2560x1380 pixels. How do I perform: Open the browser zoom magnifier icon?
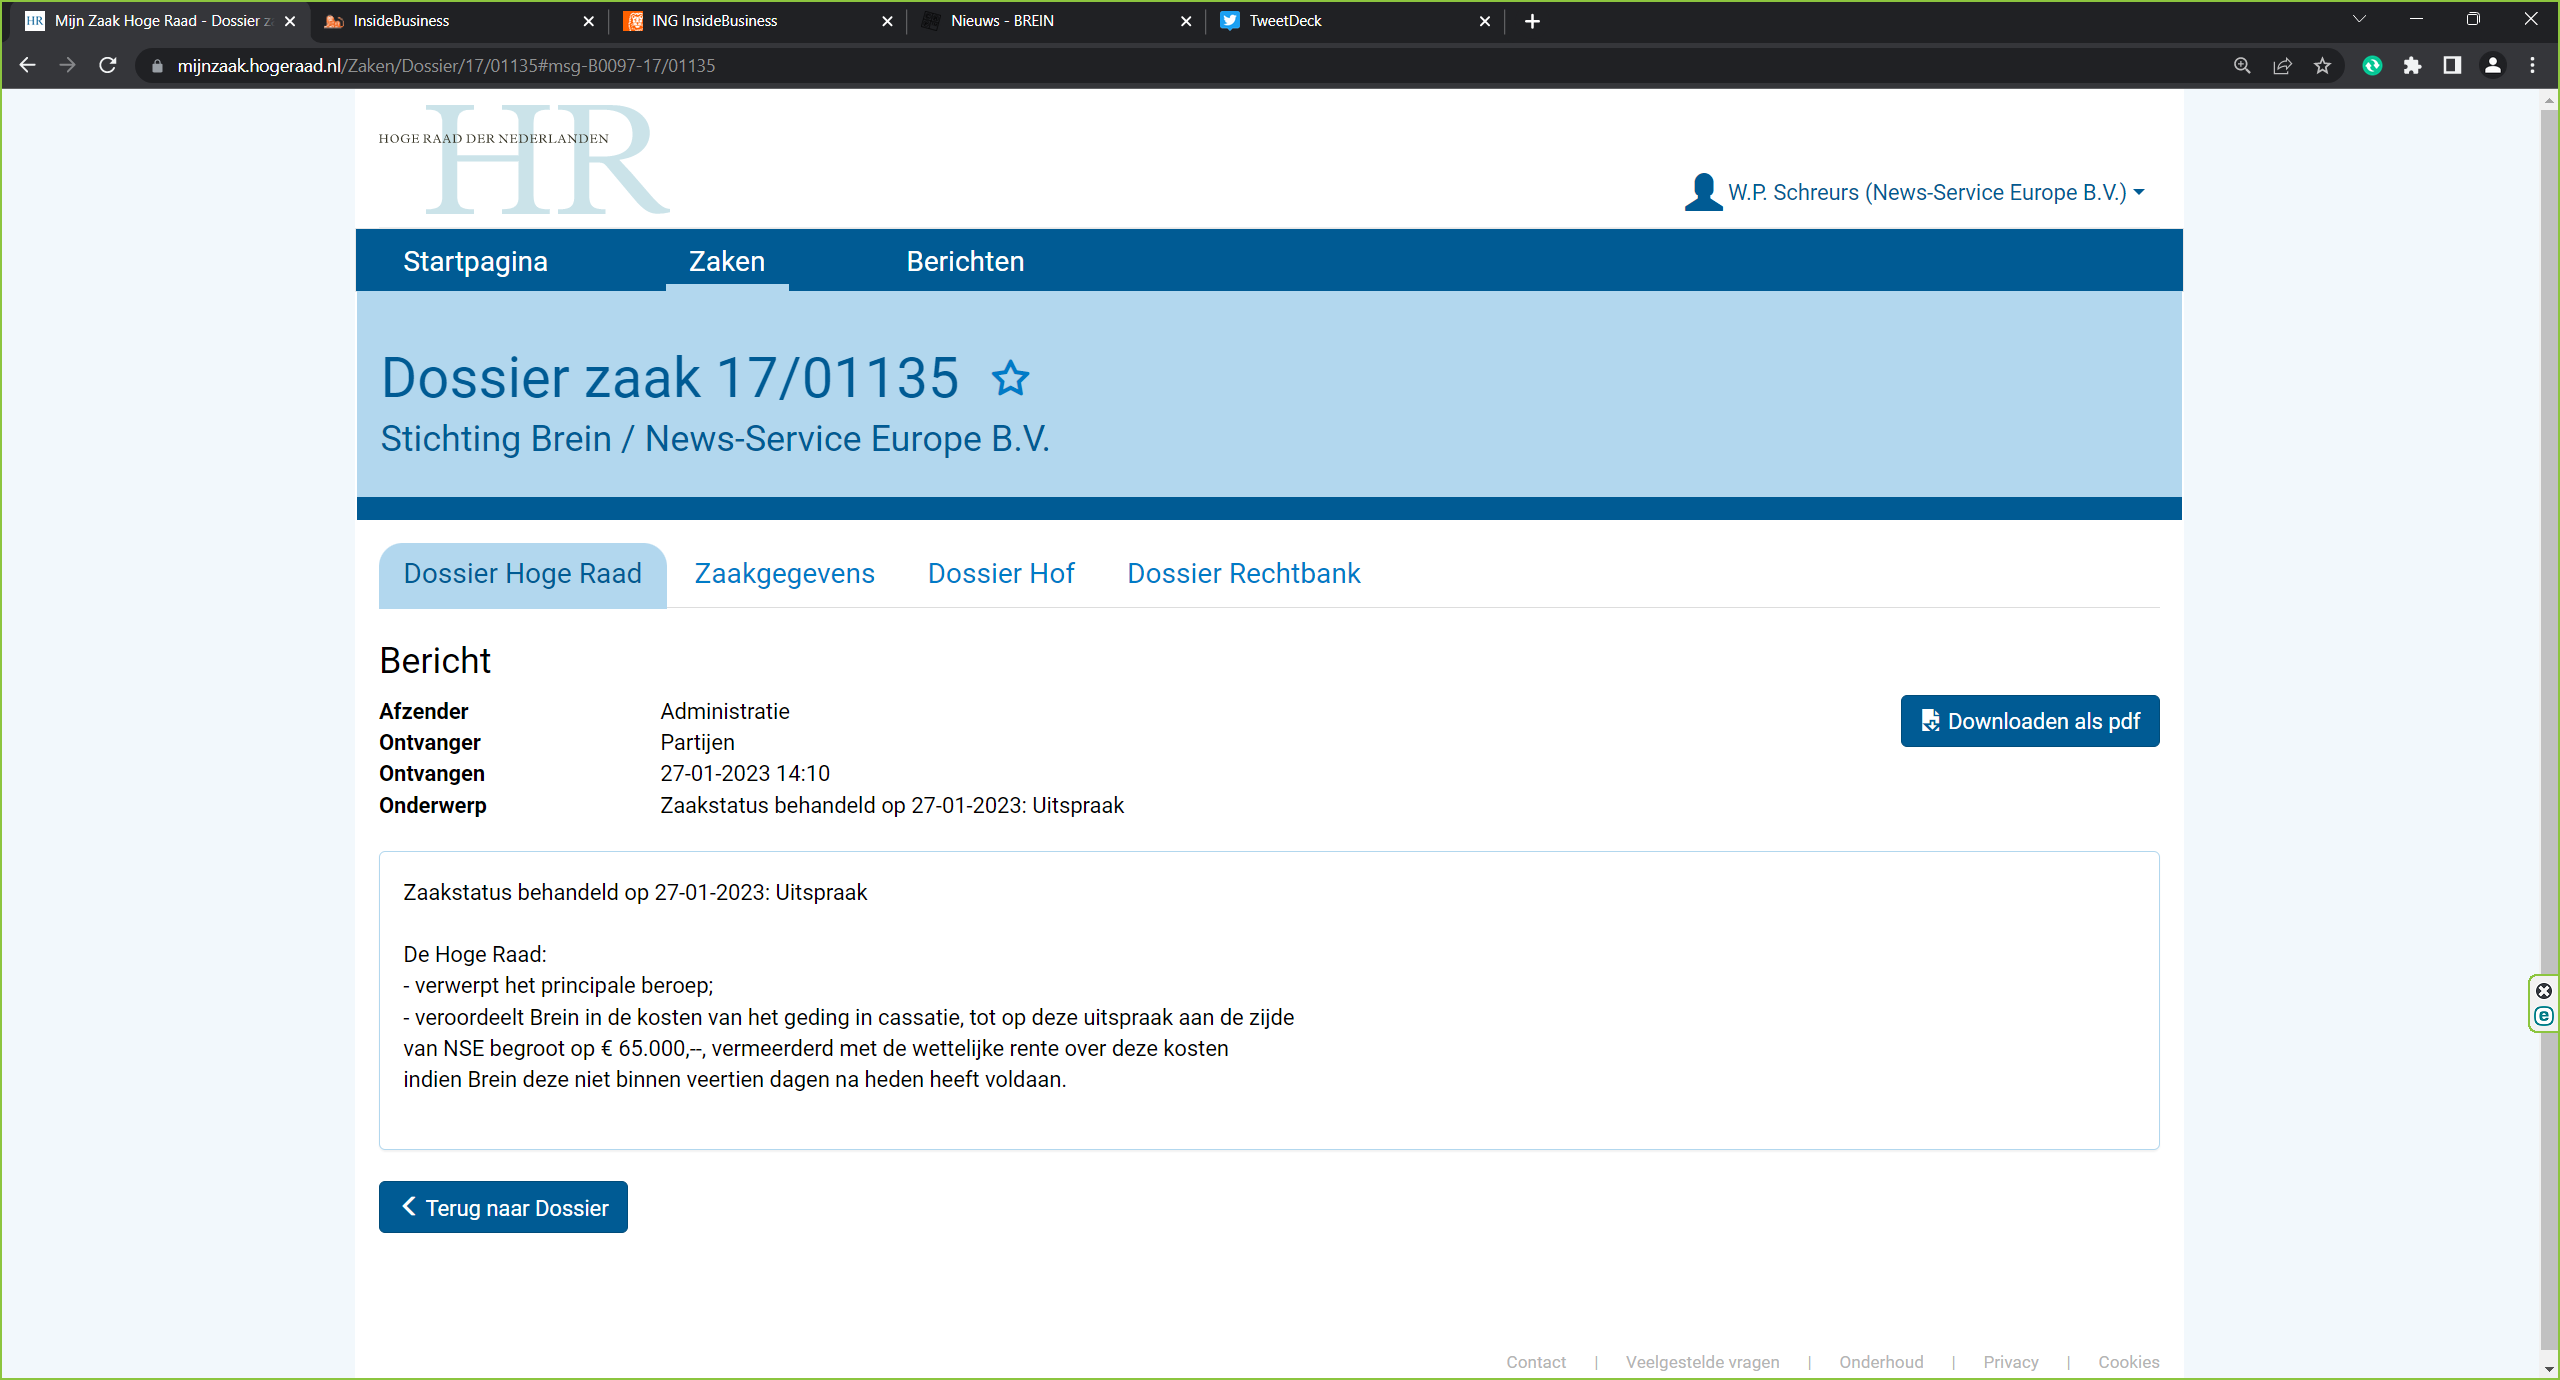click(2242, 66)
